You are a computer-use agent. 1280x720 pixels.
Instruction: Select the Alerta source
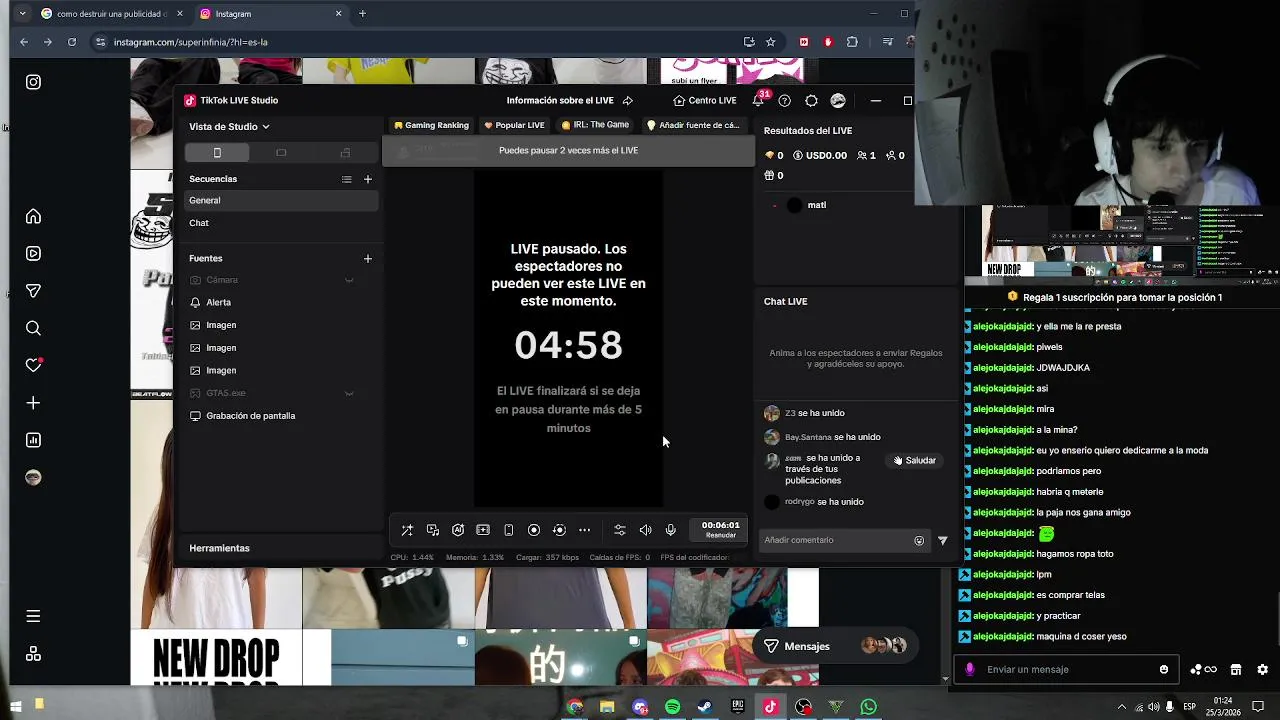click(x=281, y=302)
